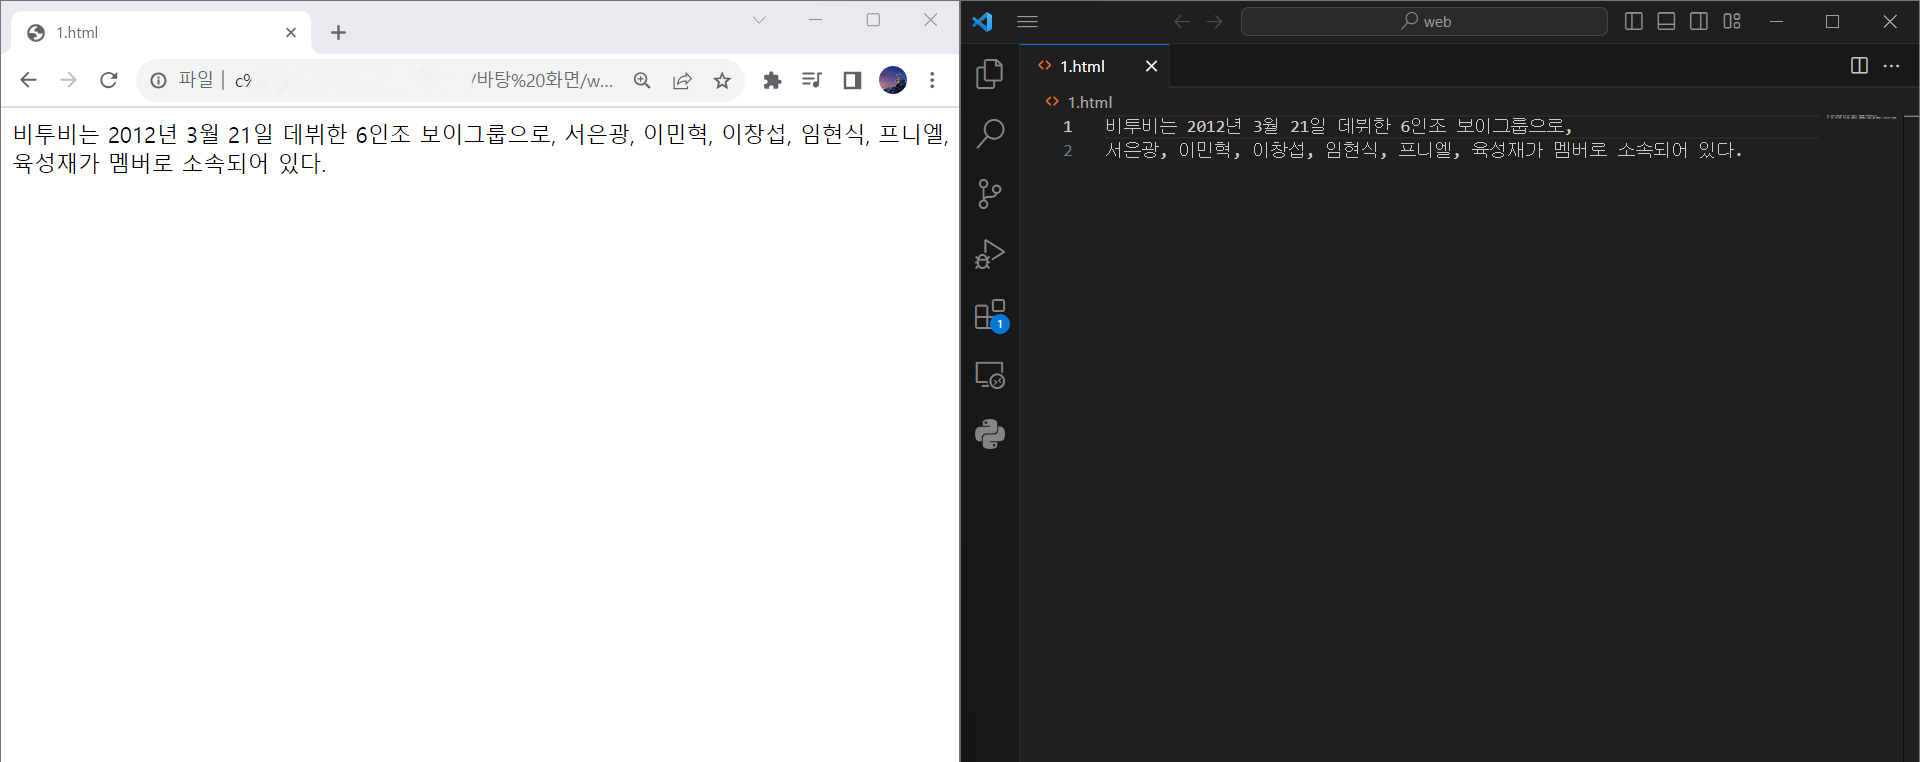Click editor line two text
This screenshot has height=762, width=1920.
point(1423,150)
